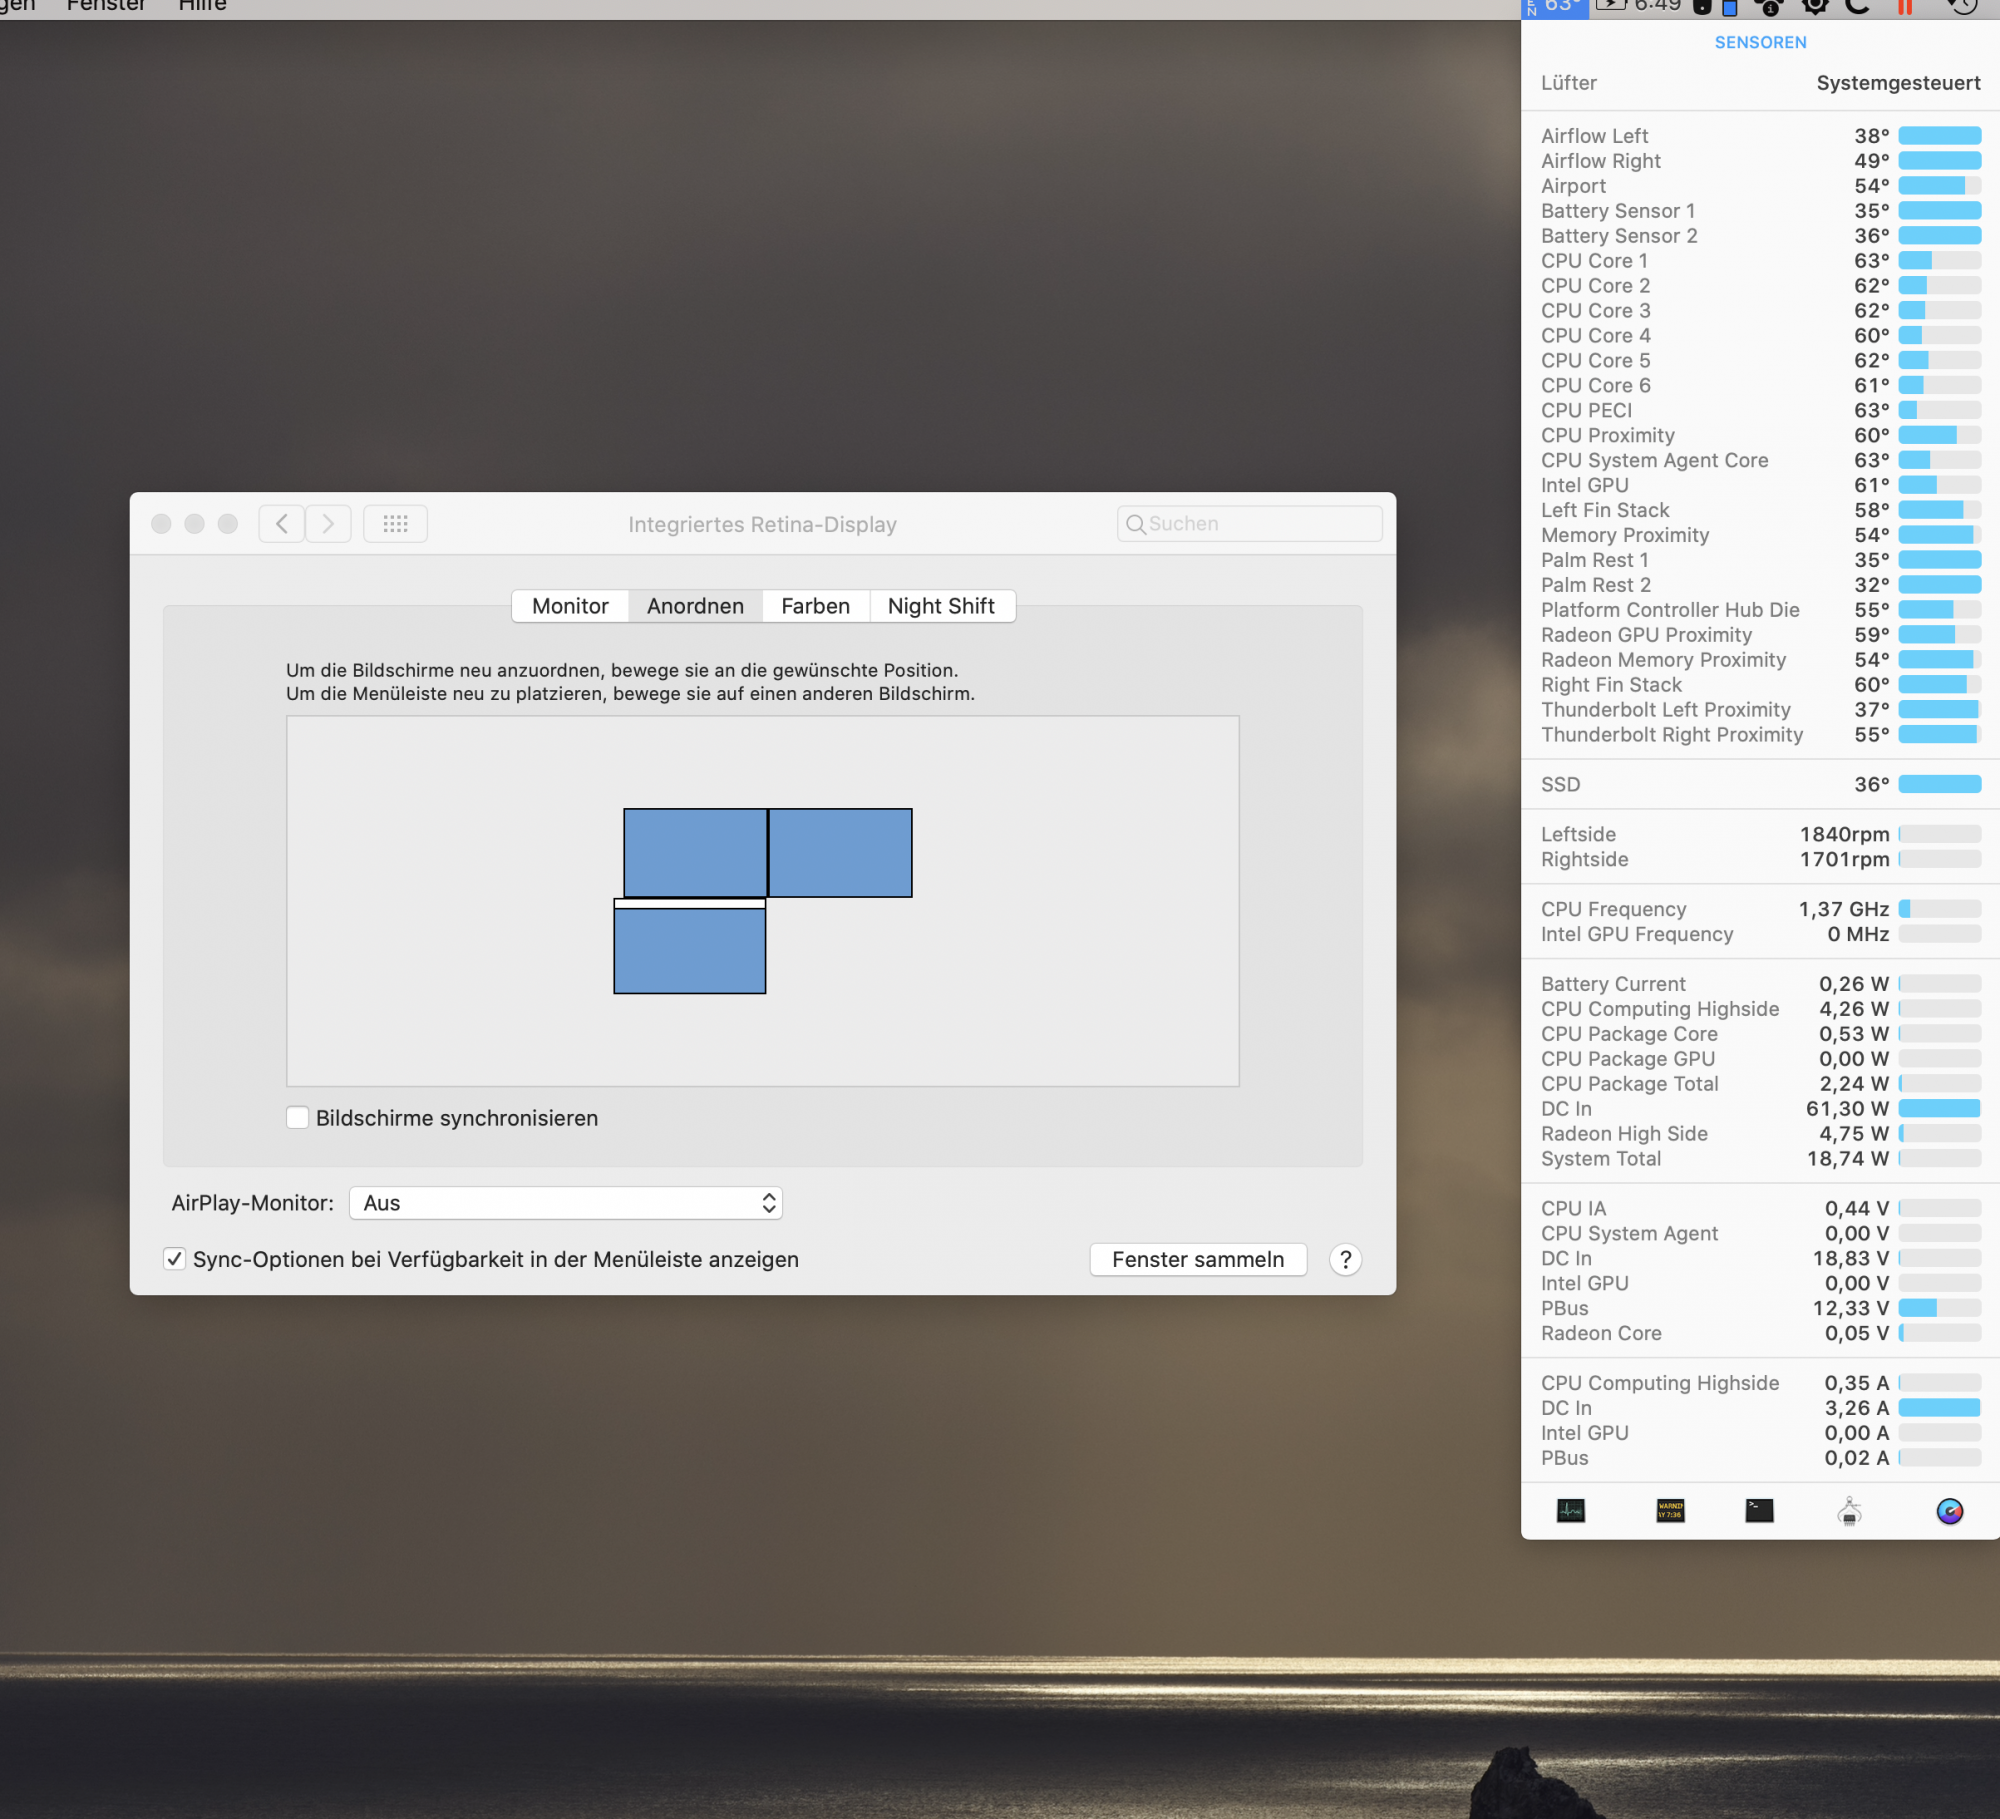Viewport: 2000px width, 1819px height.
Task: Enable Bildschirme synchronisieren checkbox
Action: point(297,1117)
